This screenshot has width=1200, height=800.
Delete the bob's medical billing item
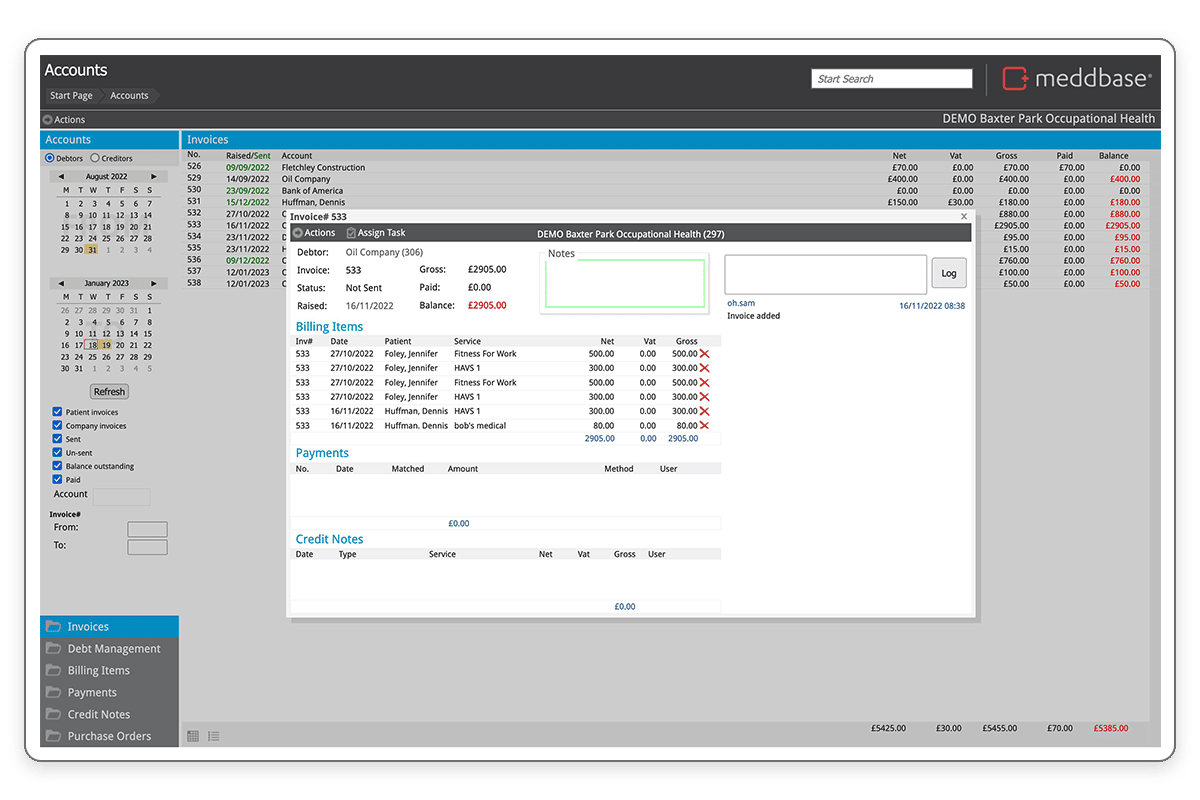coord(704,426)
